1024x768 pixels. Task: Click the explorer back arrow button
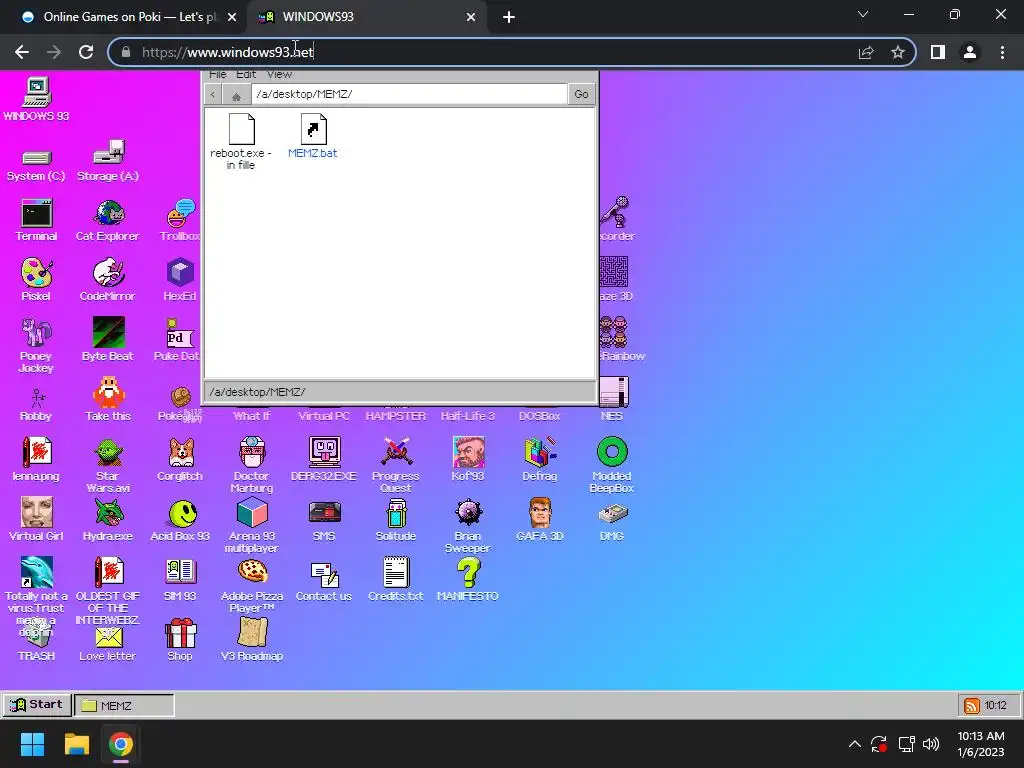pyautogui.click(x=213, y=95)
